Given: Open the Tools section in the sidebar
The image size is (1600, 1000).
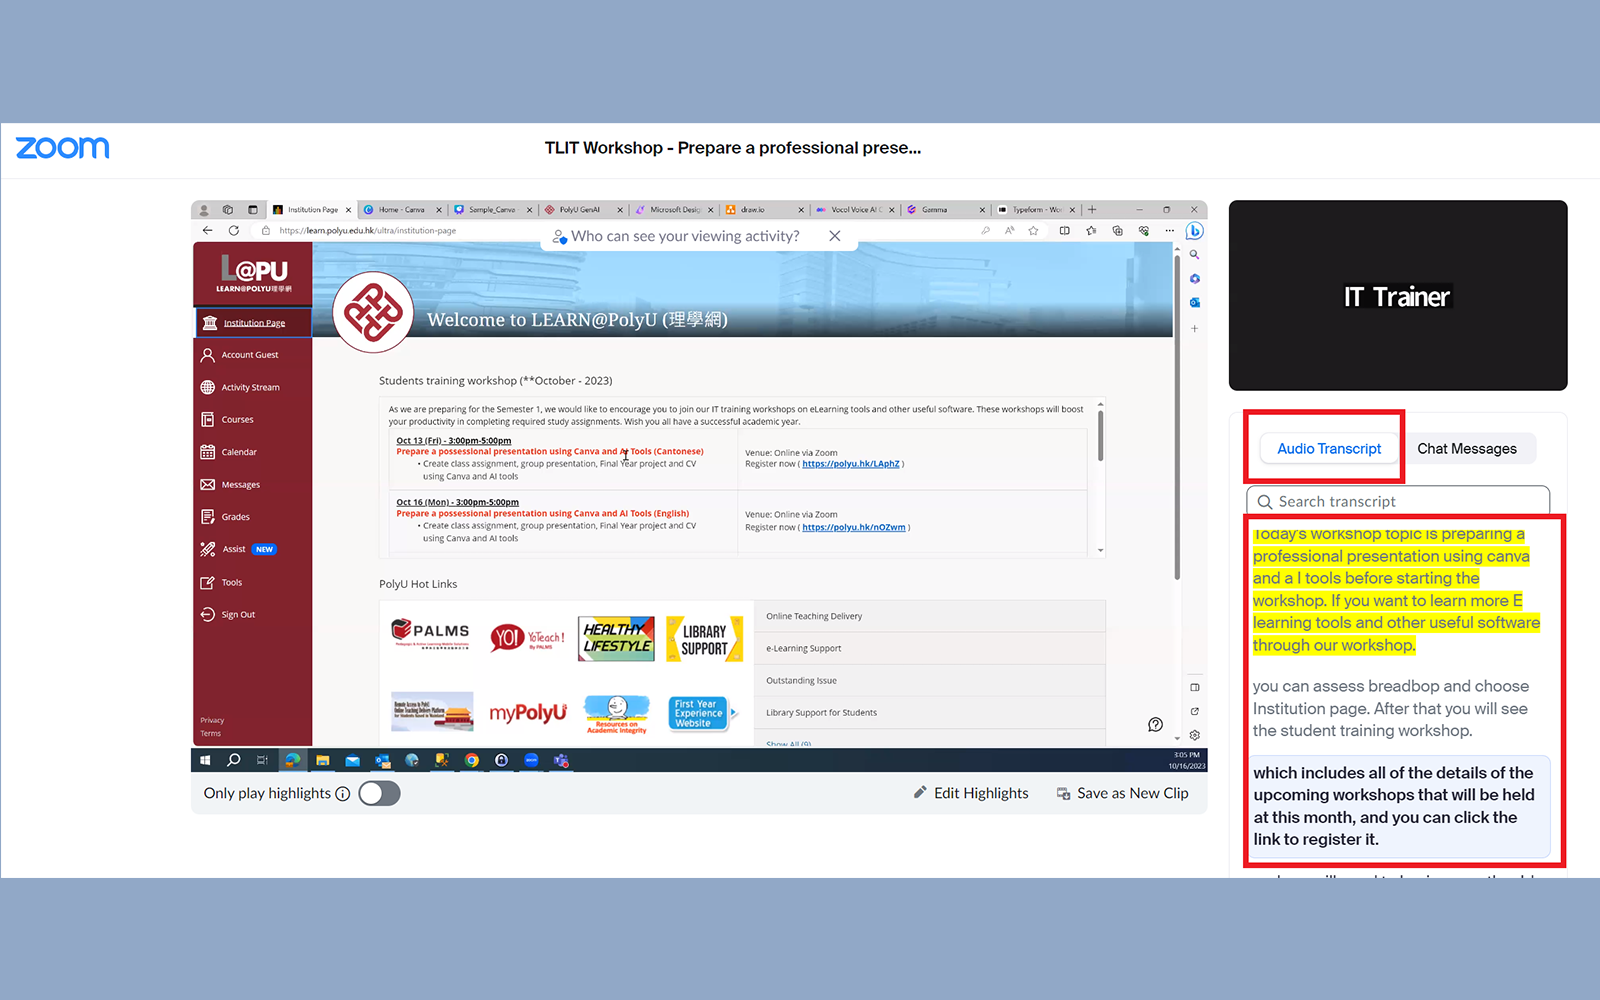Looking at the screenshot, I should [x=230, y=581].
